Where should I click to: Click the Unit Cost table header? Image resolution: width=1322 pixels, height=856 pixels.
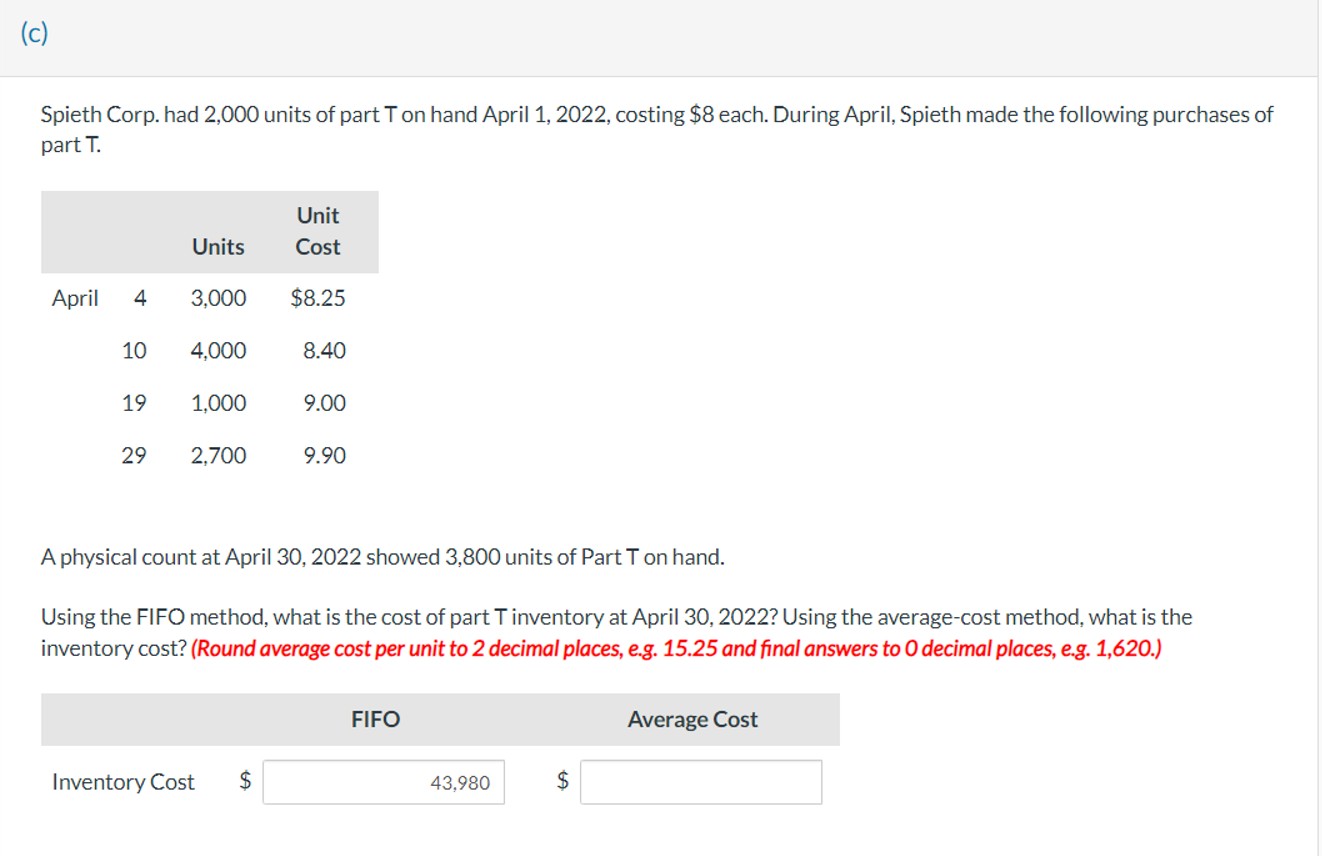click(x=317, y=231)
